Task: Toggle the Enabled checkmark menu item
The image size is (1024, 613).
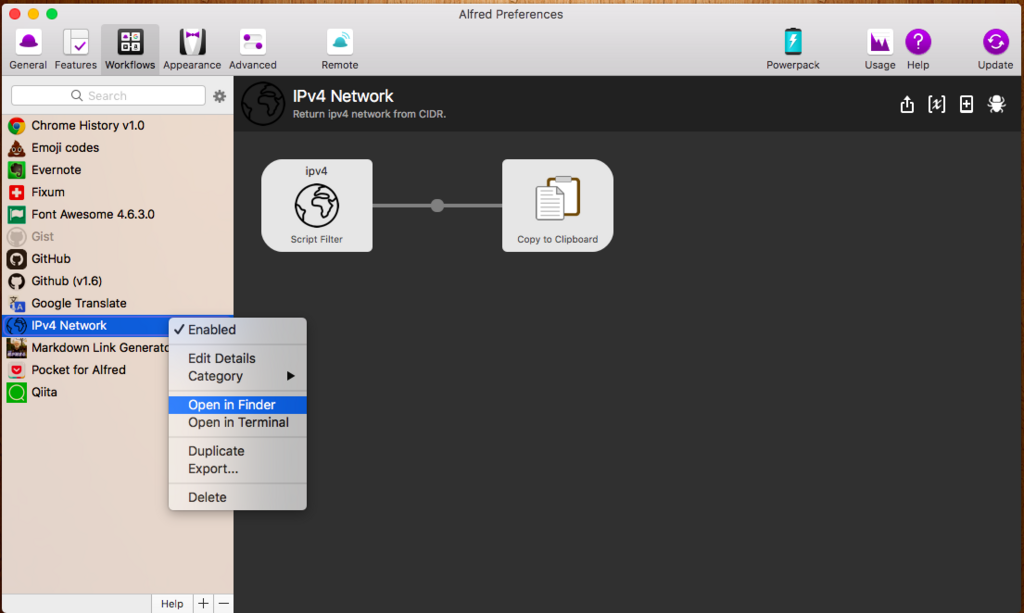Action: [x=238, y=330]
